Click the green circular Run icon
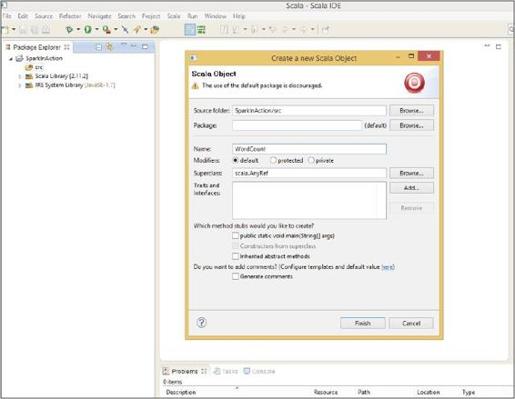 coord(88,30)
